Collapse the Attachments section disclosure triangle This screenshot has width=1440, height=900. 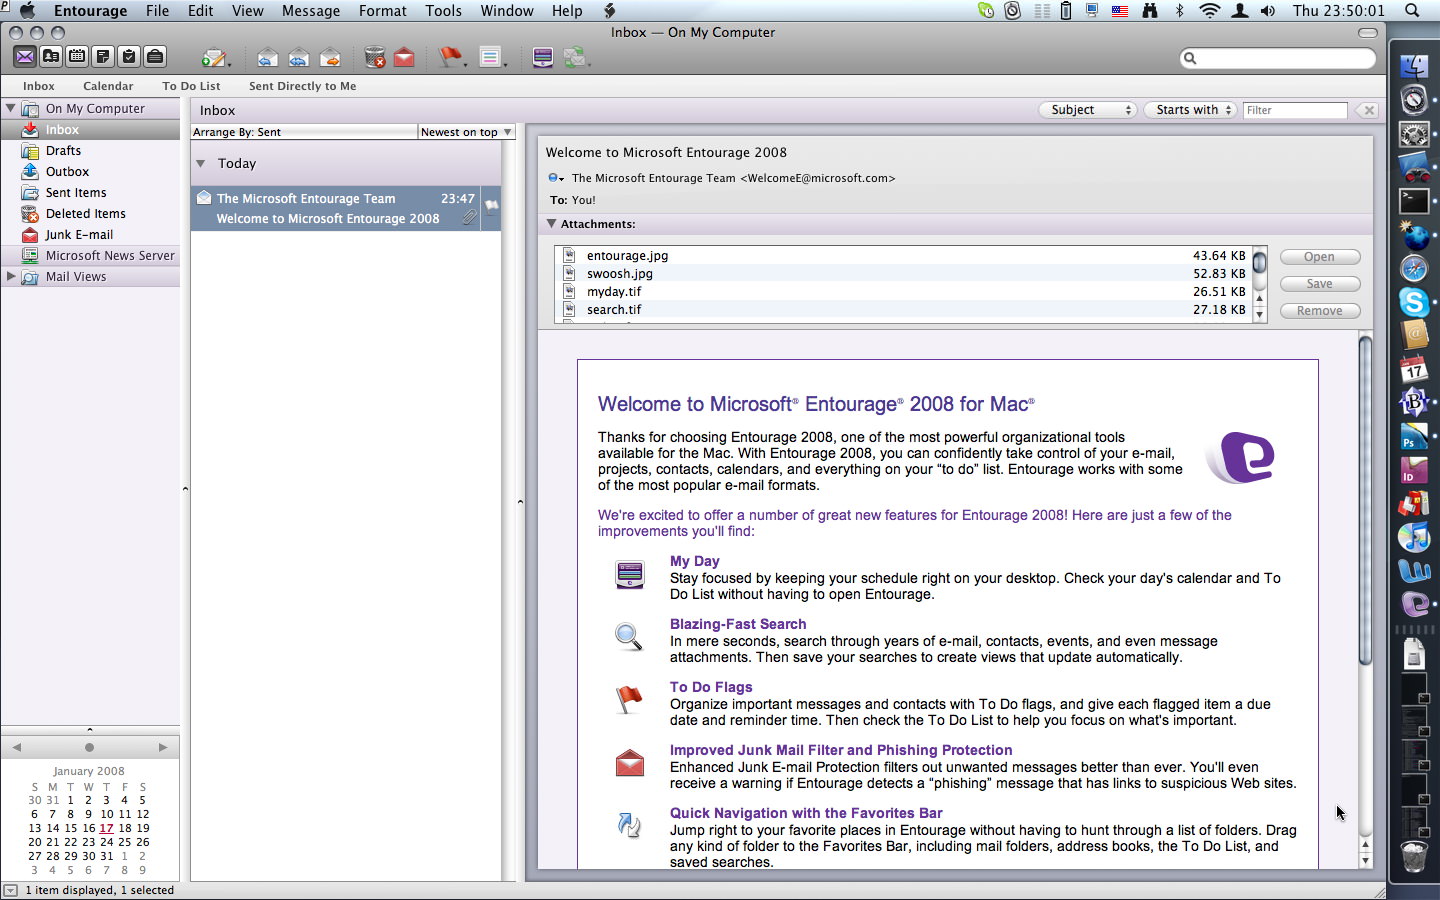(553, 224)
